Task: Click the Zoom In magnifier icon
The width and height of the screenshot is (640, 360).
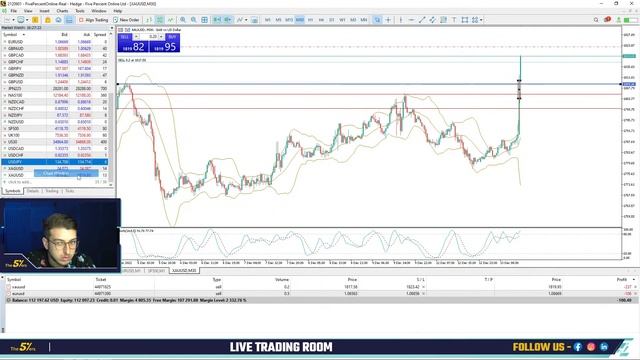Action: pyautogui.click(x=183, y=20)
